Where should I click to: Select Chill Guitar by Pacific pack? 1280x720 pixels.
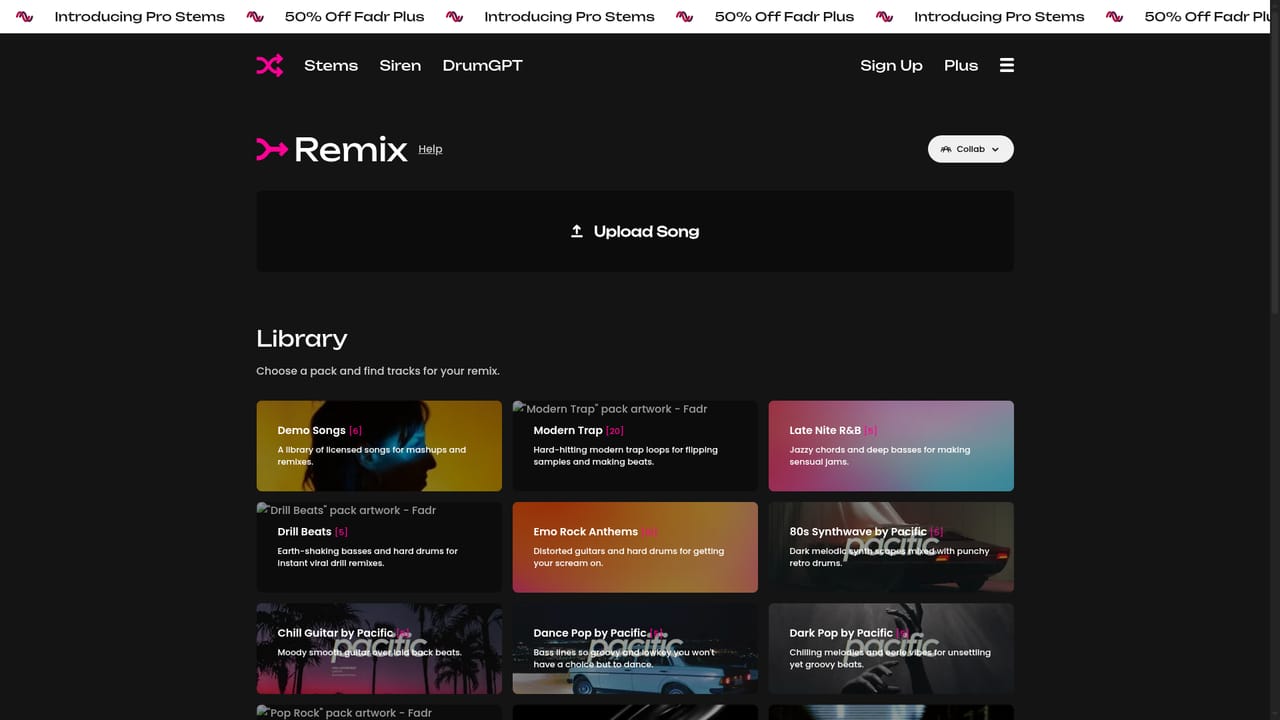point(379,648)
